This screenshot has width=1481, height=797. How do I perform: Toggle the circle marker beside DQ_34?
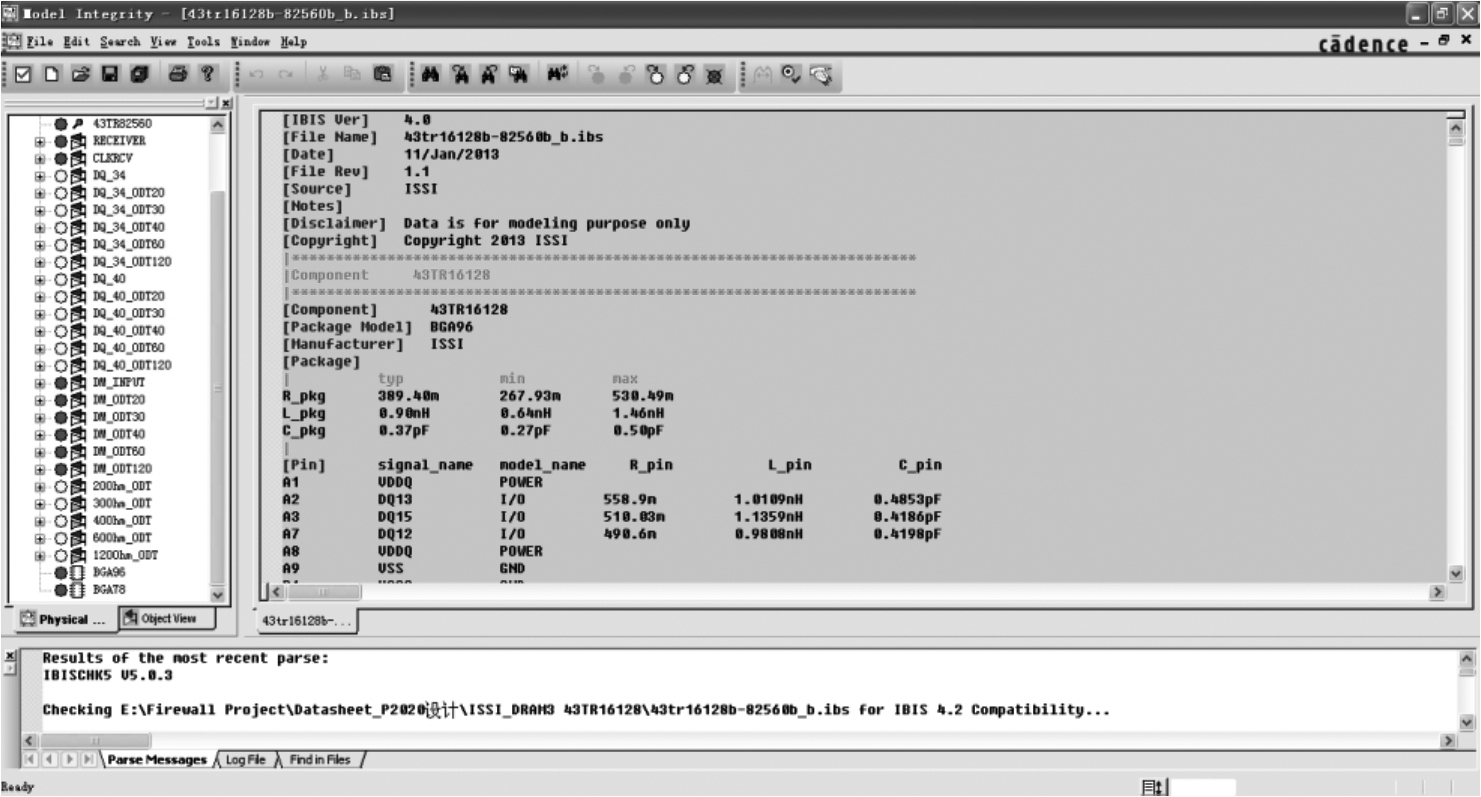tap(61, 175)
